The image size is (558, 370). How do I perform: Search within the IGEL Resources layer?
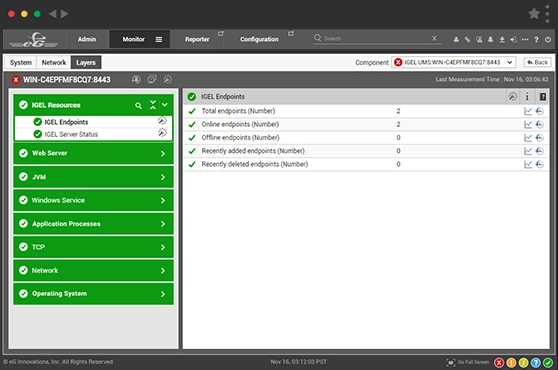tap(138, 105)
